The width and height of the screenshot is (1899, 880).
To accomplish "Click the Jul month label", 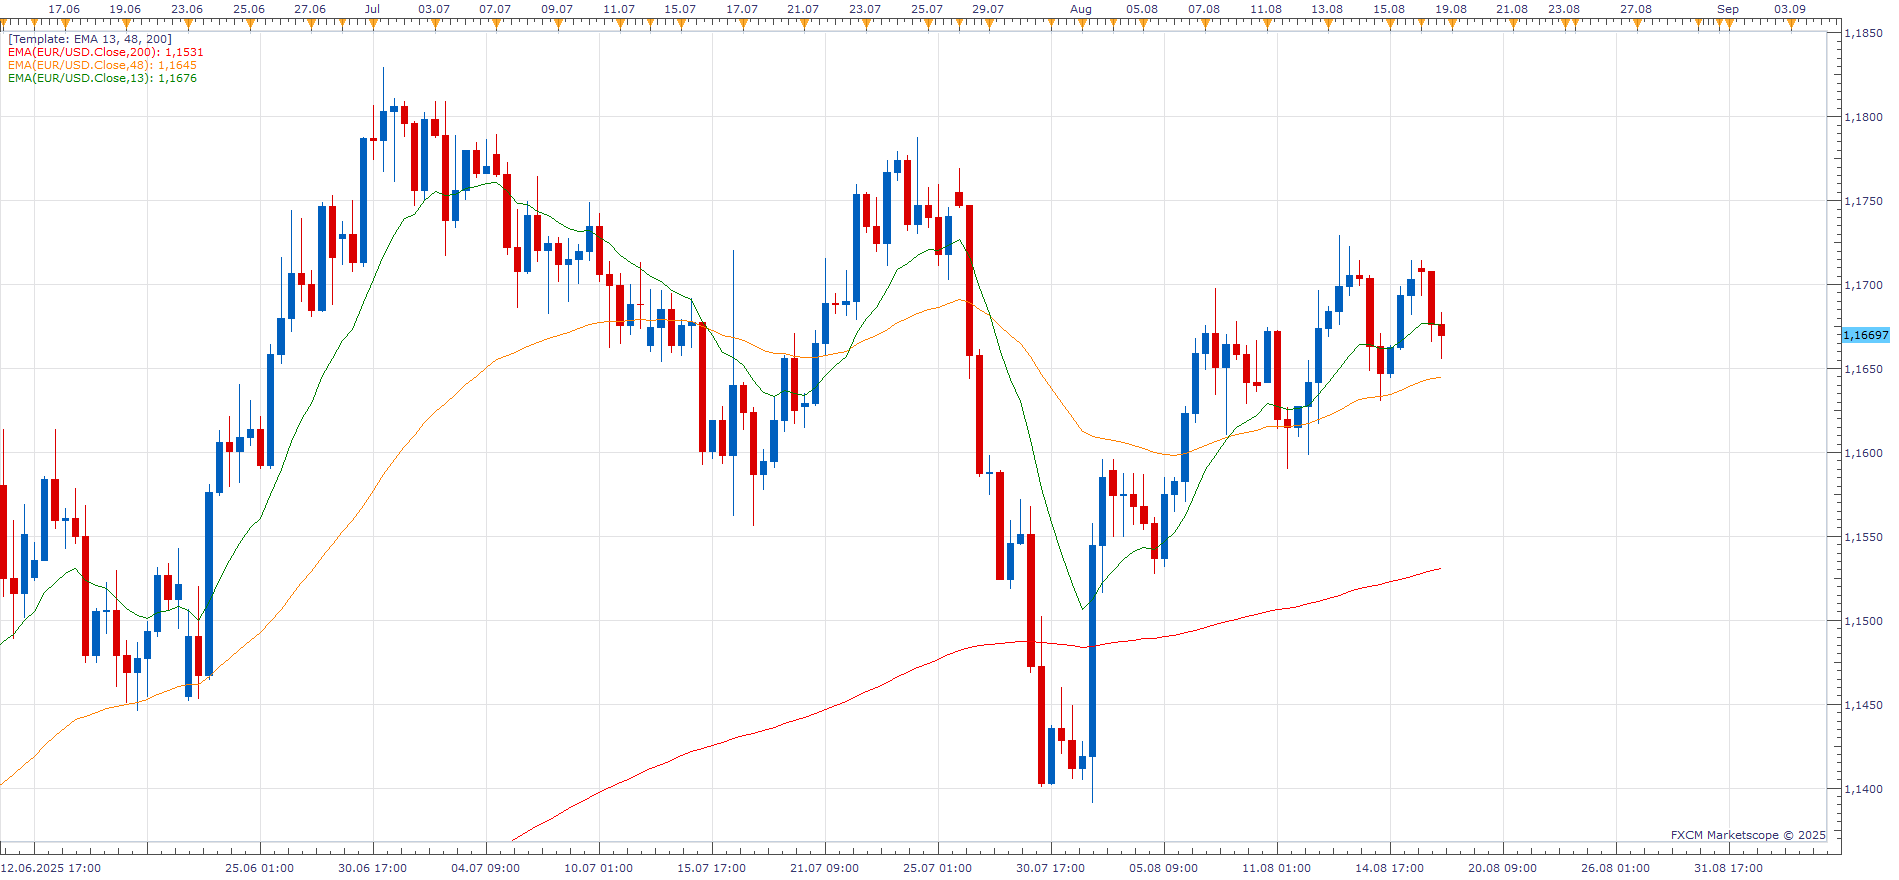I will 372,9.
